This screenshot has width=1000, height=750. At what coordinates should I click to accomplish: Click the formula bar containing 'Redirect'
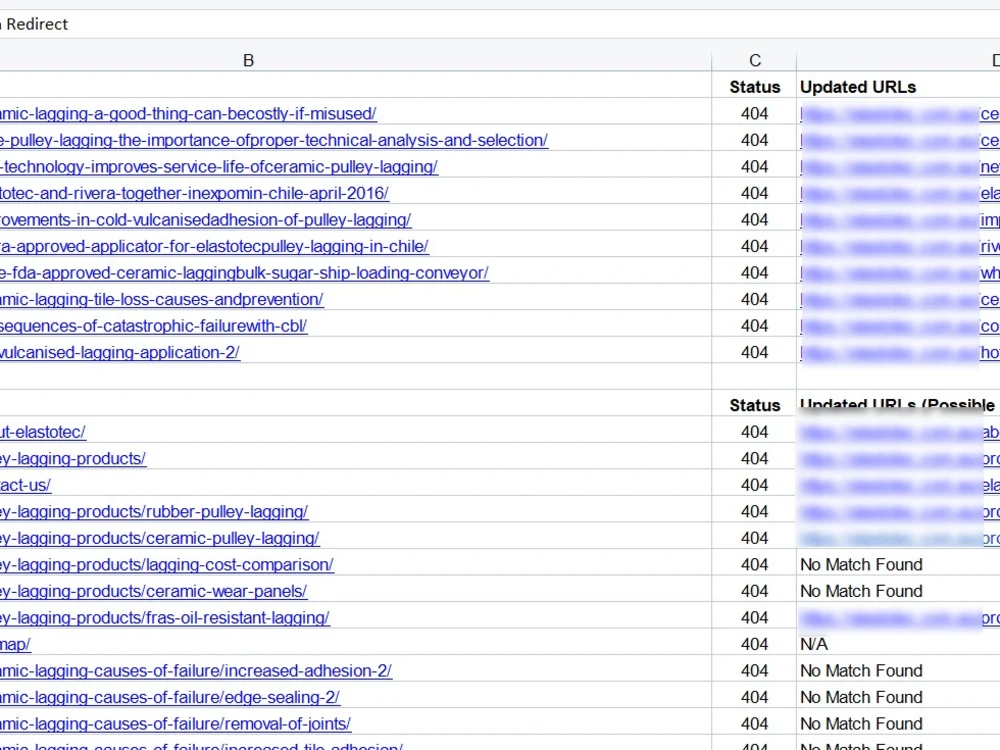point(500,24)
